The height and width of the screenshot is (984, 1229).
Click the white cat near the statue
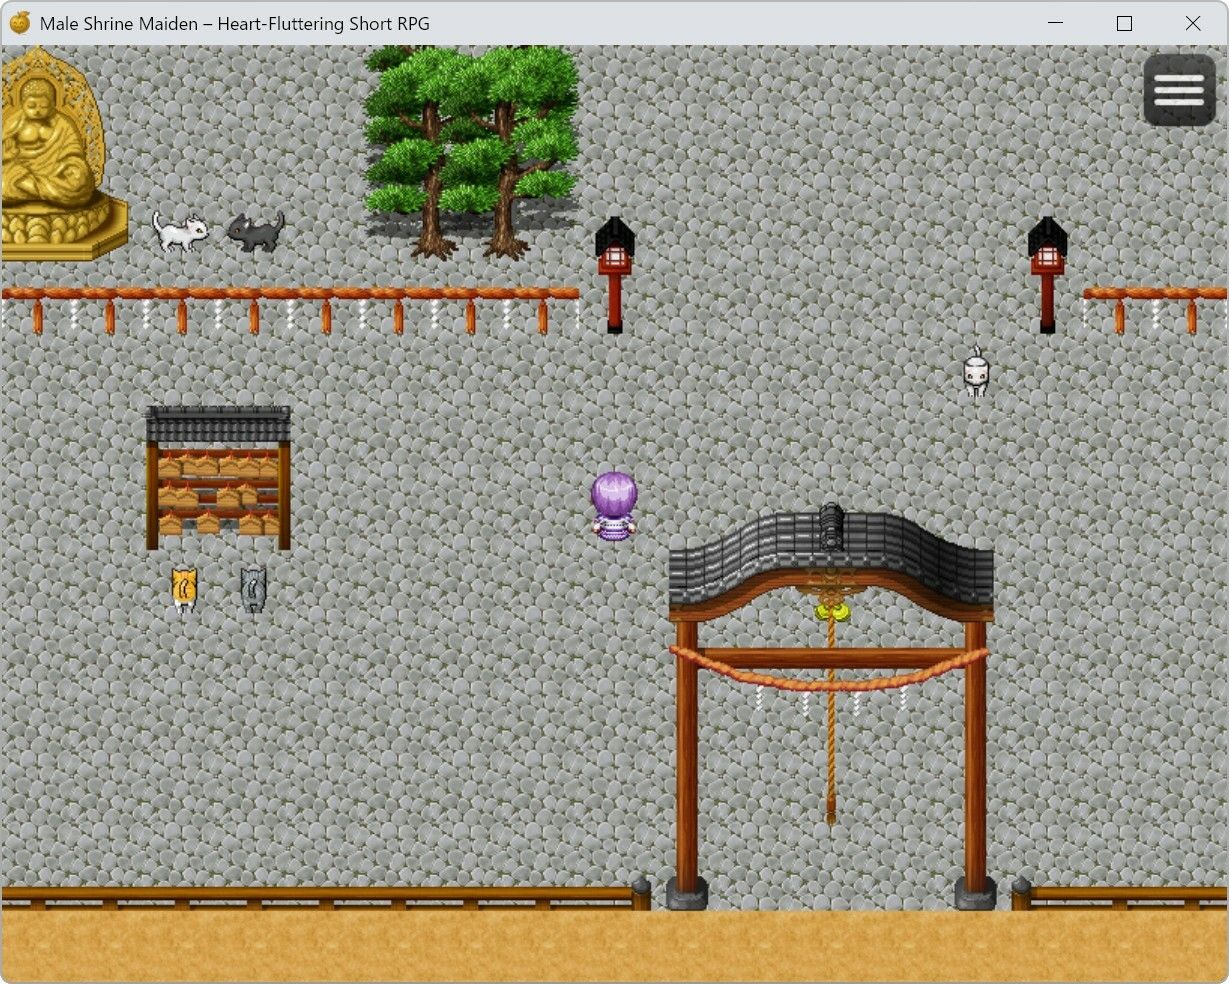(180, 232)
